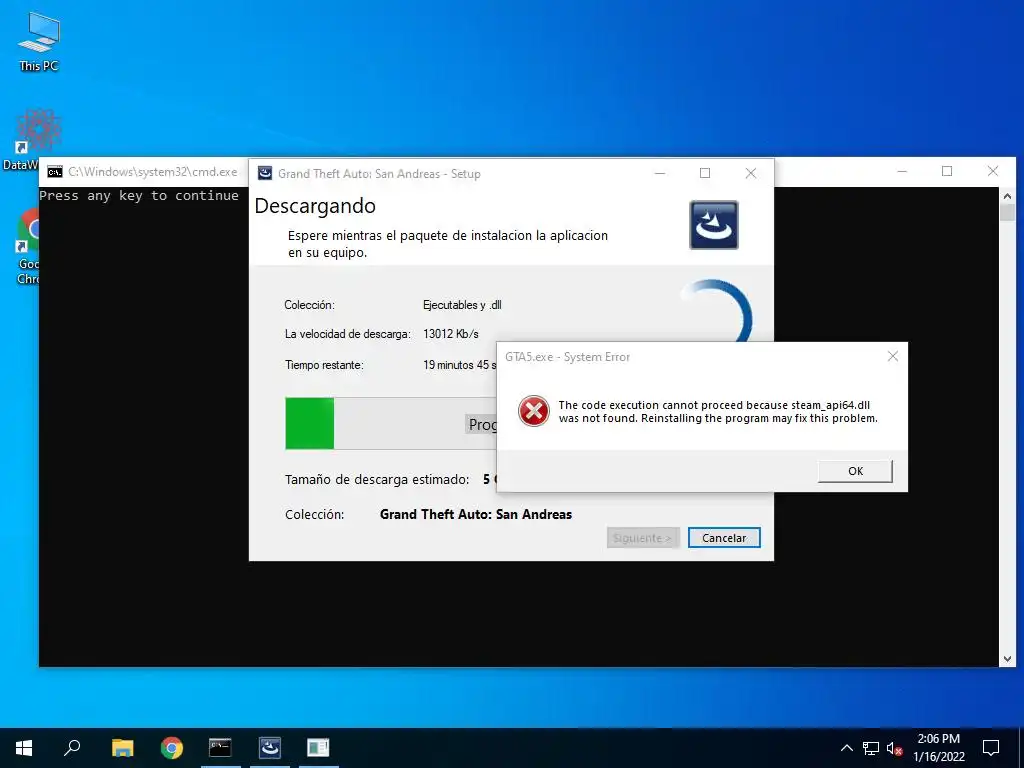Open the Windows Start menu
The width and height of the screenshot is (1024, 768).
click(x=24, y=748)
